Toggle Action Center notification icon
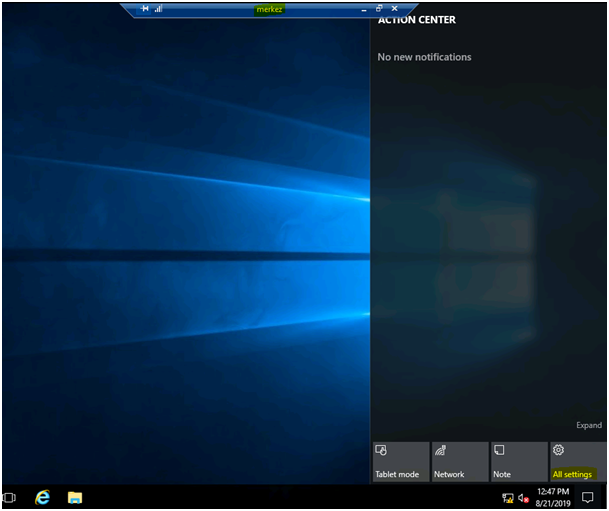The image size is (609, 511). pyautogui.click(x=588, y=497)
